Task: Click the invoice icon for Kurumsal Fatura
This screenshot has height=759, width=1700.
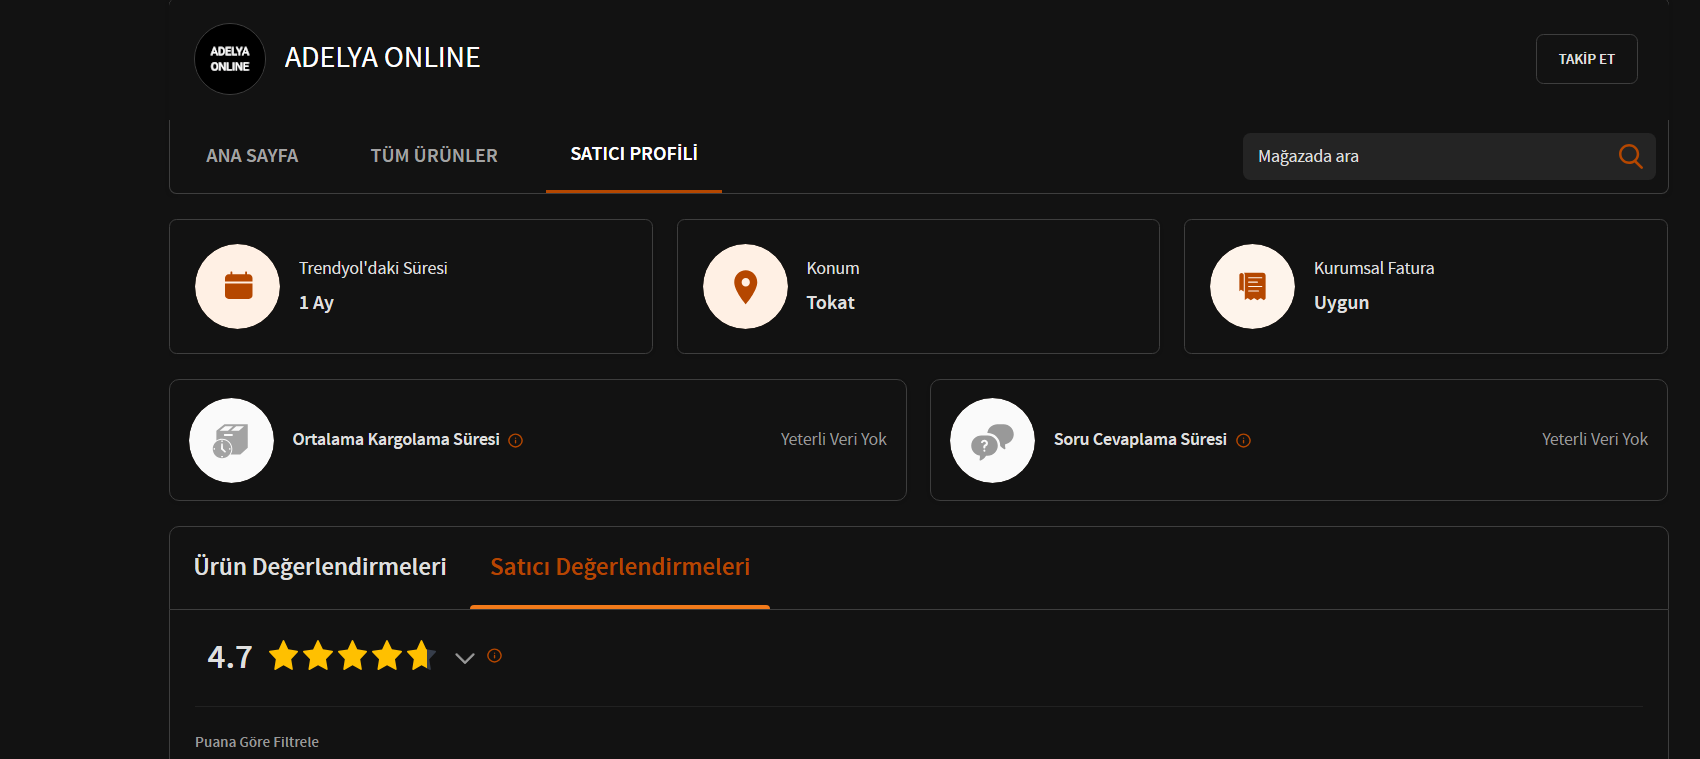Action: tap(1252, 286)
